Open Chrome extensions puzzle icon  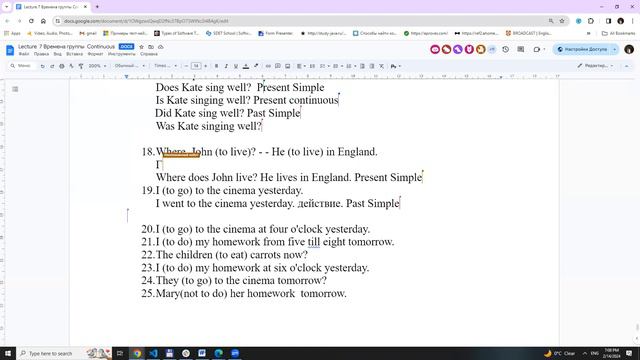[591, 21]
